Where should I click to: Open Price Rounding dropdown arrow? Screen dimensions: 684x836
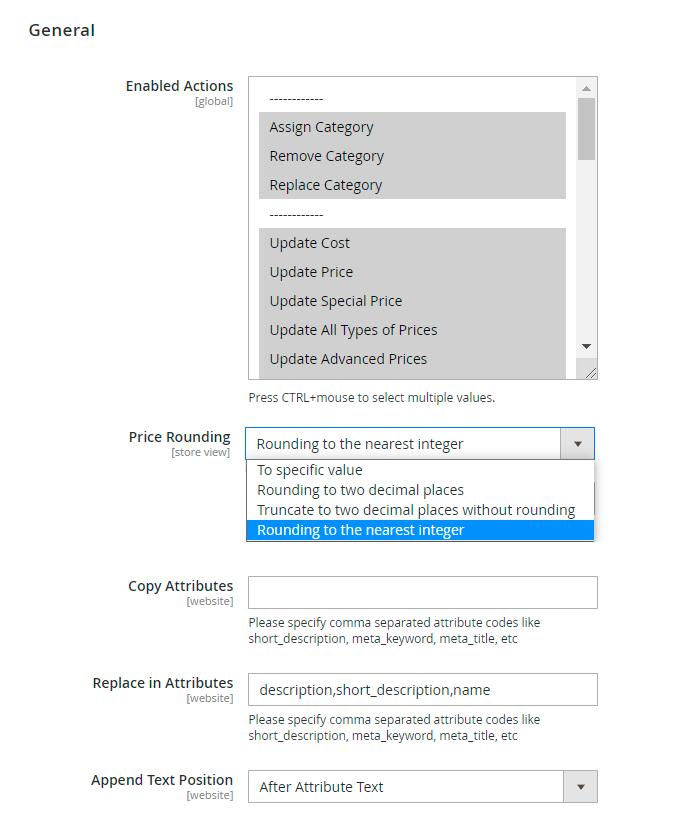[577, 444]
